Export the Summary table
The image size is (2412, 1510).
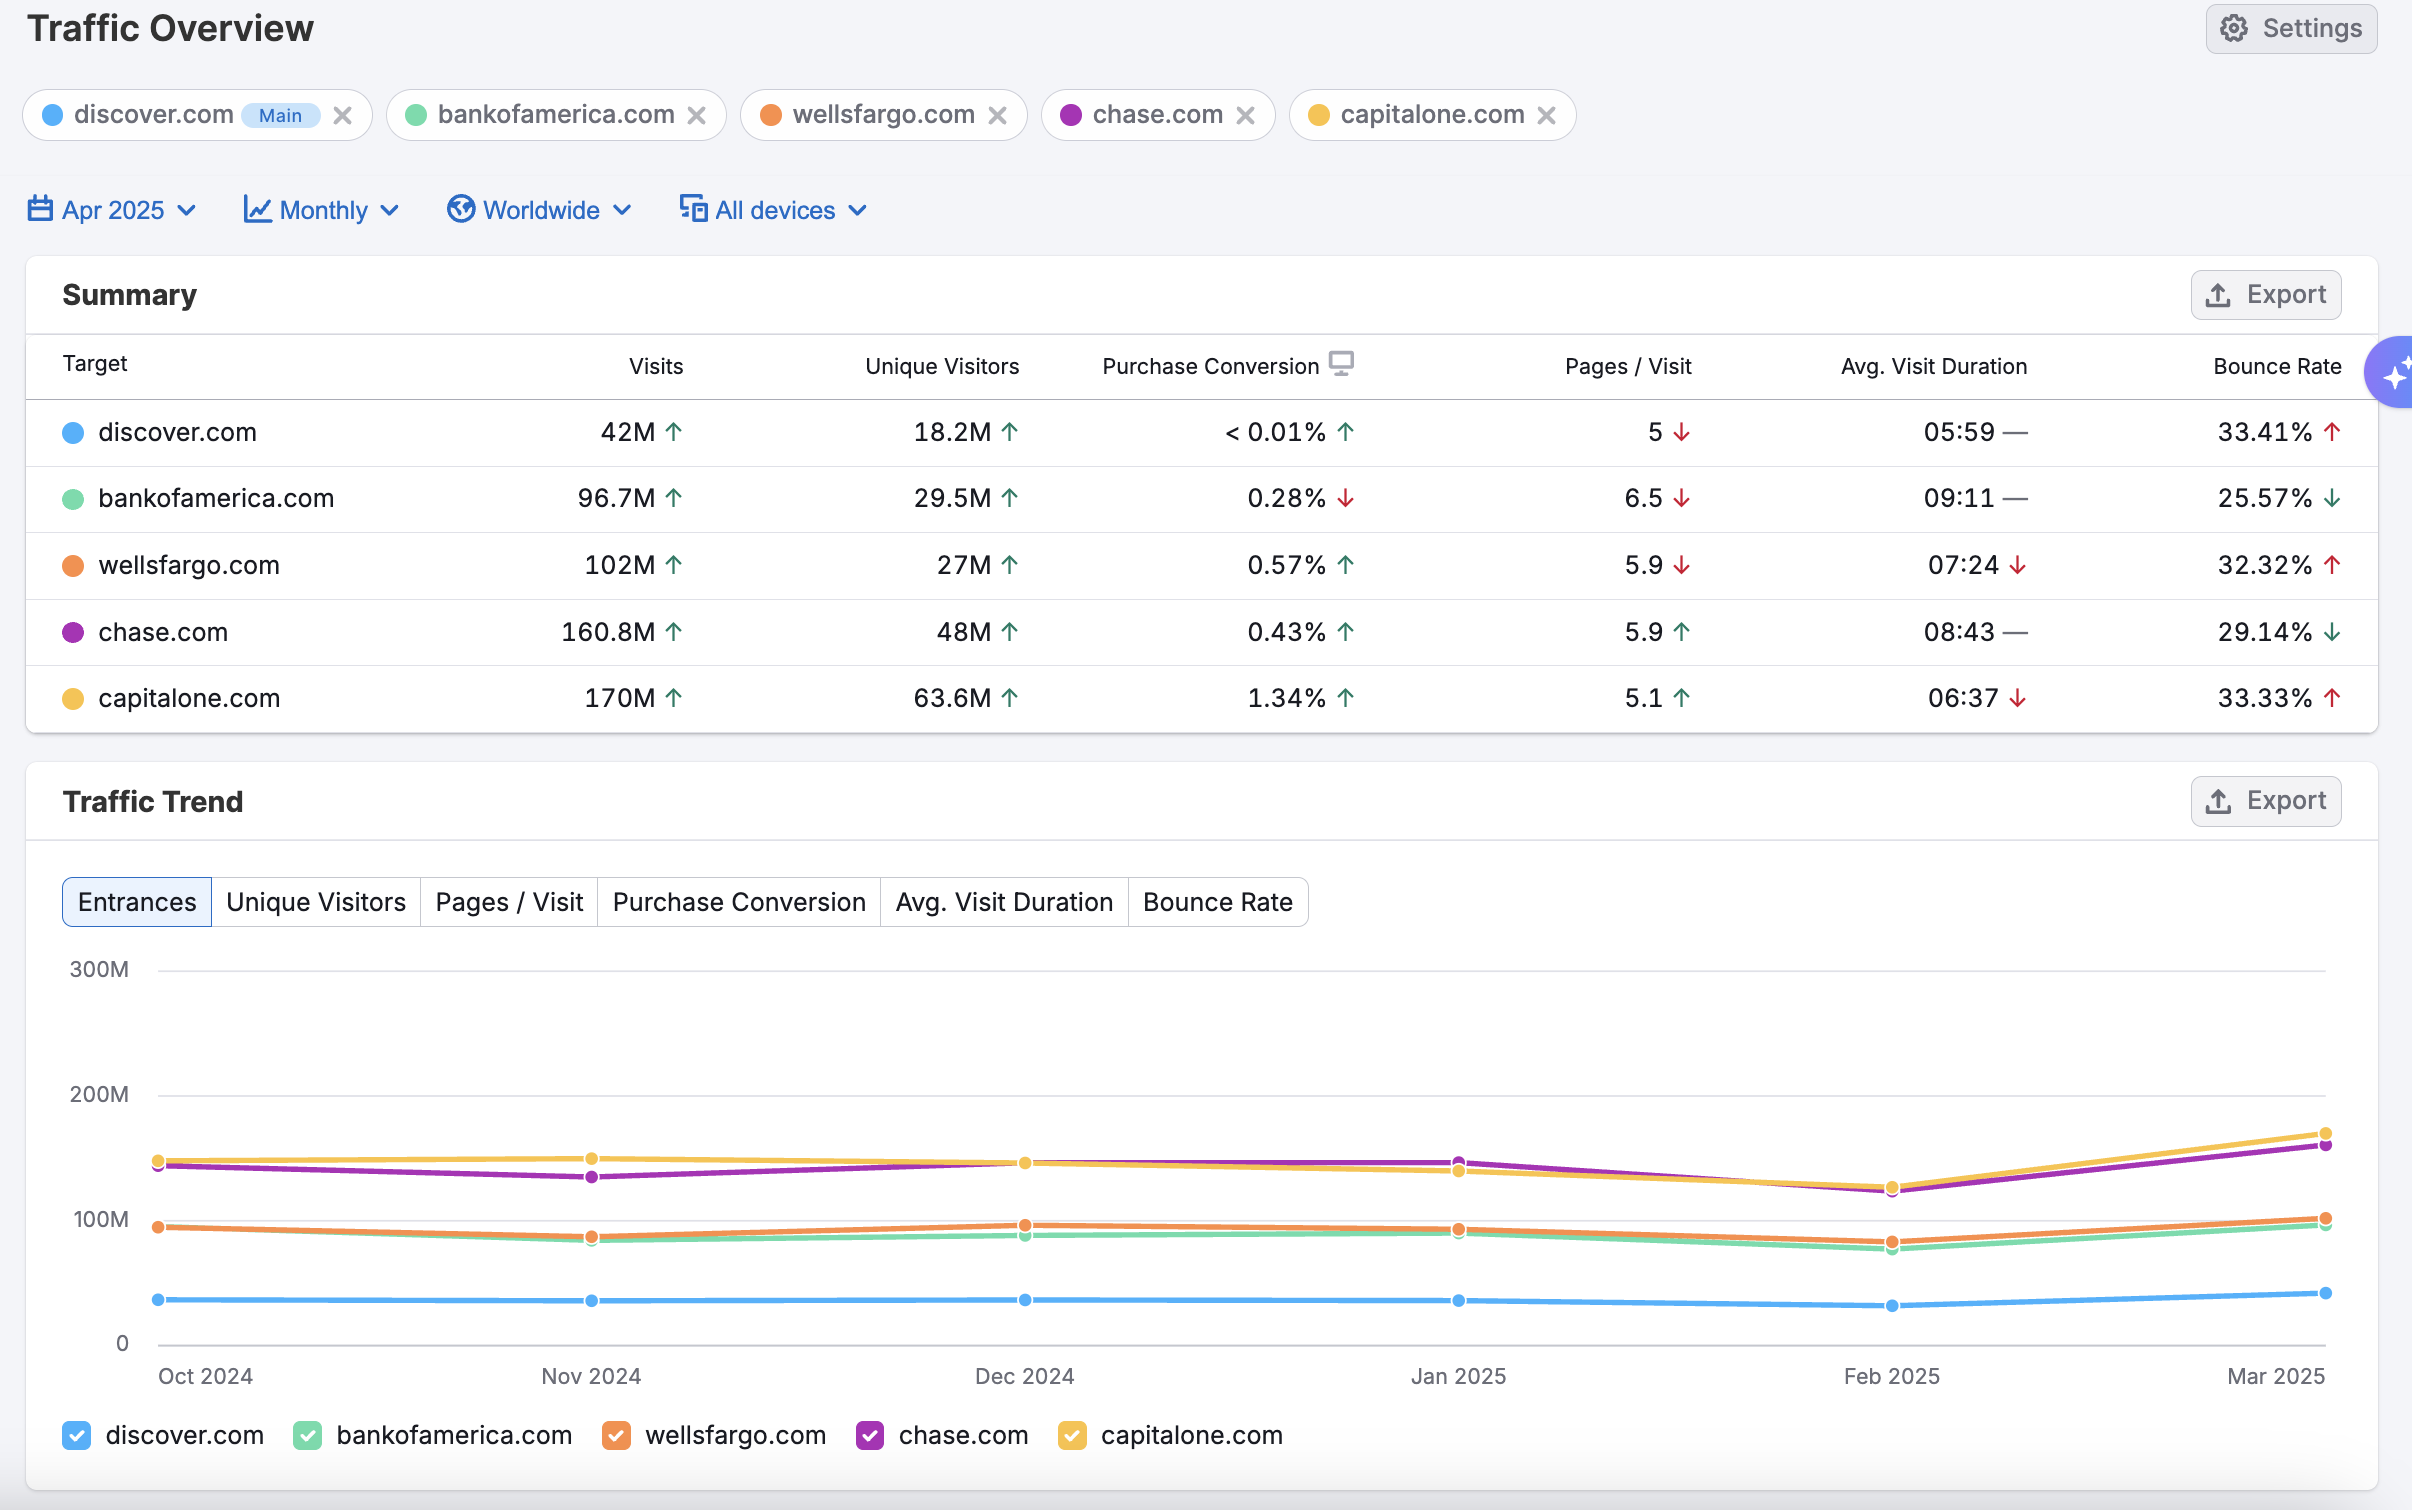(2265, 295)
